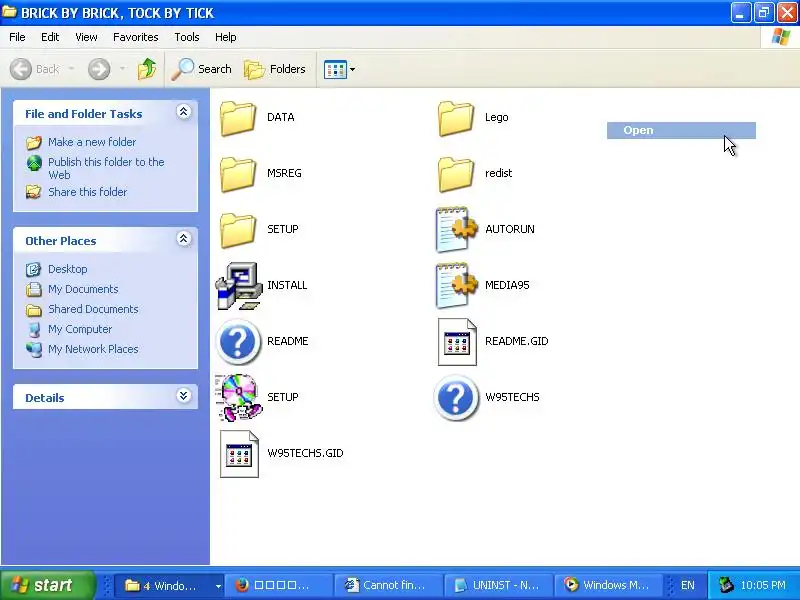Close the Brick by Brick window
The height and width of the screenshot is (600, 800).
[787, 13]
